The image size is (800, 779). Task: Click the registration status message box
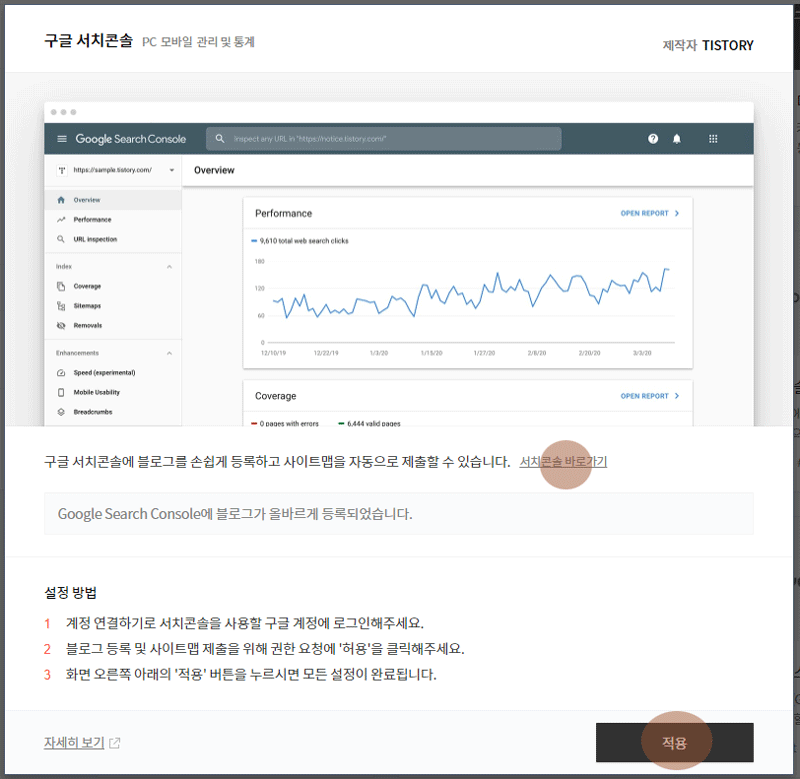tap(398, 513)
